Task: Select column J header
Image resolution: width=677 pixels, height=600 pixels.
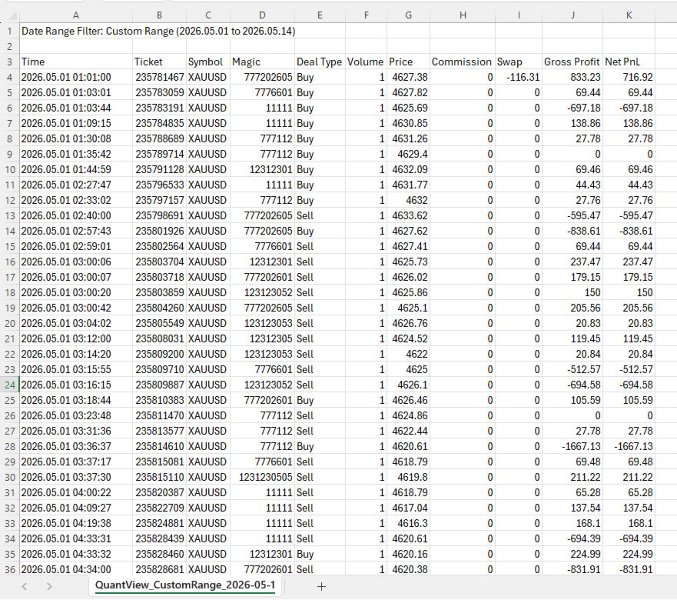Action: tap(573, 16)
